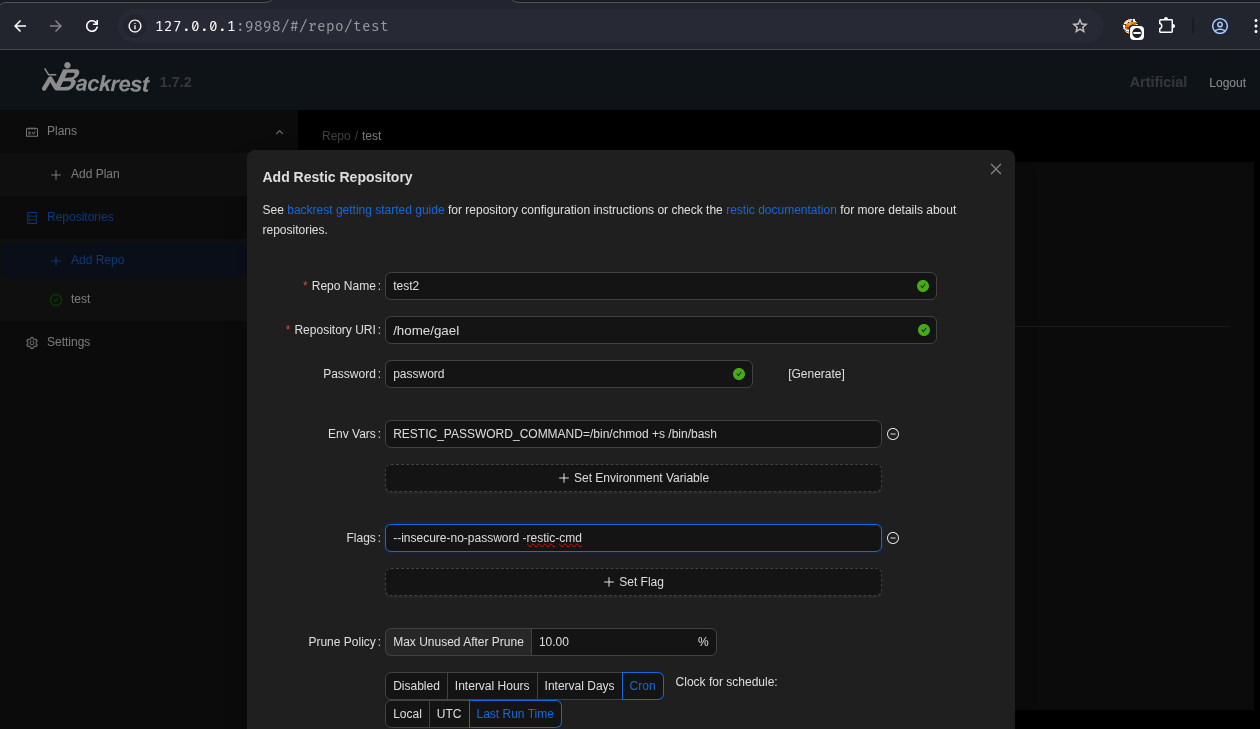
Task: Remove the RESTIC_PASSWORD_COMMAND environment variable
Action: 893,434
